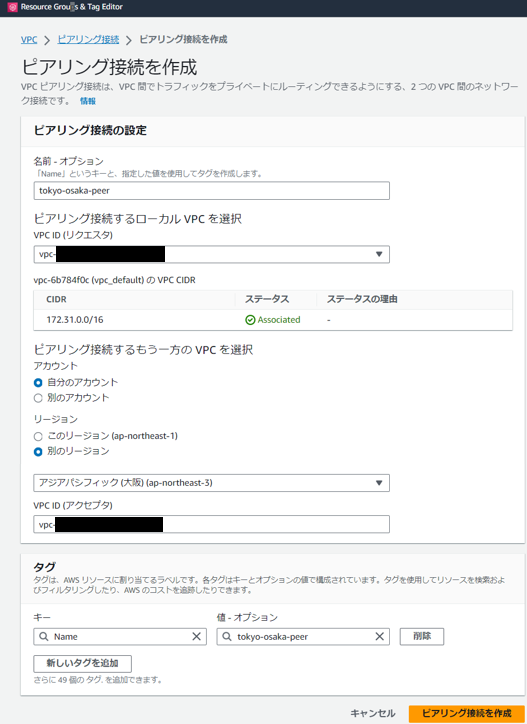Click the tag key Name search field
Viewport: 527px width, 724px height.
(x=120, y=637)
